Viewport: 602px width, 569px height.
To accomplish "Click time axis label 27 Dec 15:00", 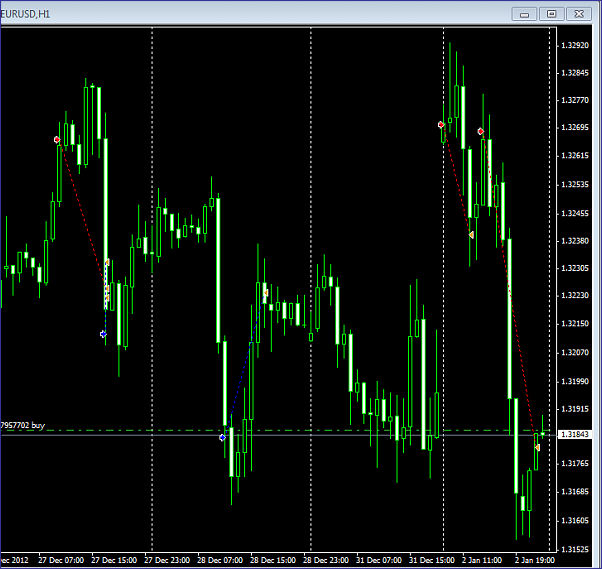I will point(114,560).
